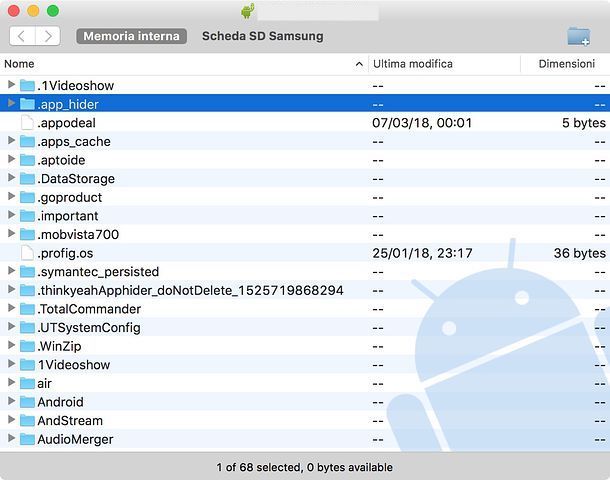This screenshot has width=610, height=480.
Task: Expand the .1Videoshow folder triangle
Action: (x=11, y=84)
